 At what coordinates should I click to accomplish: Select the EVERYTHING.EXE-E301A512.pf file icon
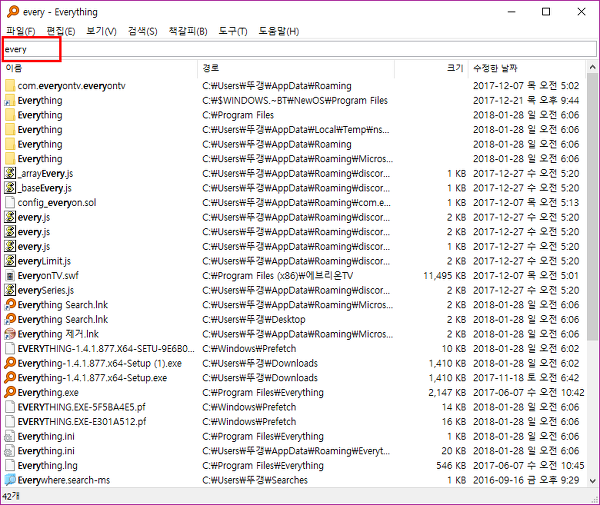pyautogui.click(x=10, y=422)
